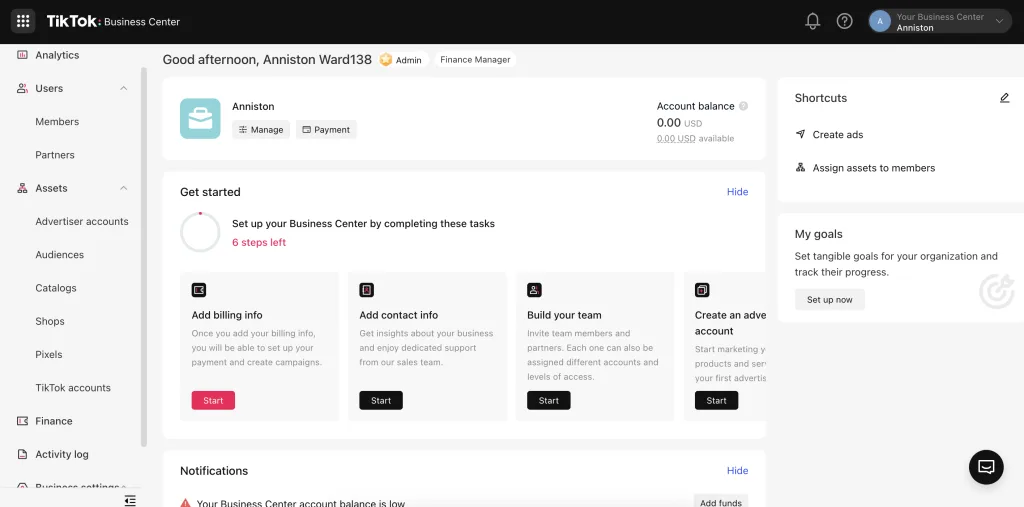1024x507 pixels.
Task: Edit shortcuts with the pencil icon
Action: click(x=1004, y=98)
